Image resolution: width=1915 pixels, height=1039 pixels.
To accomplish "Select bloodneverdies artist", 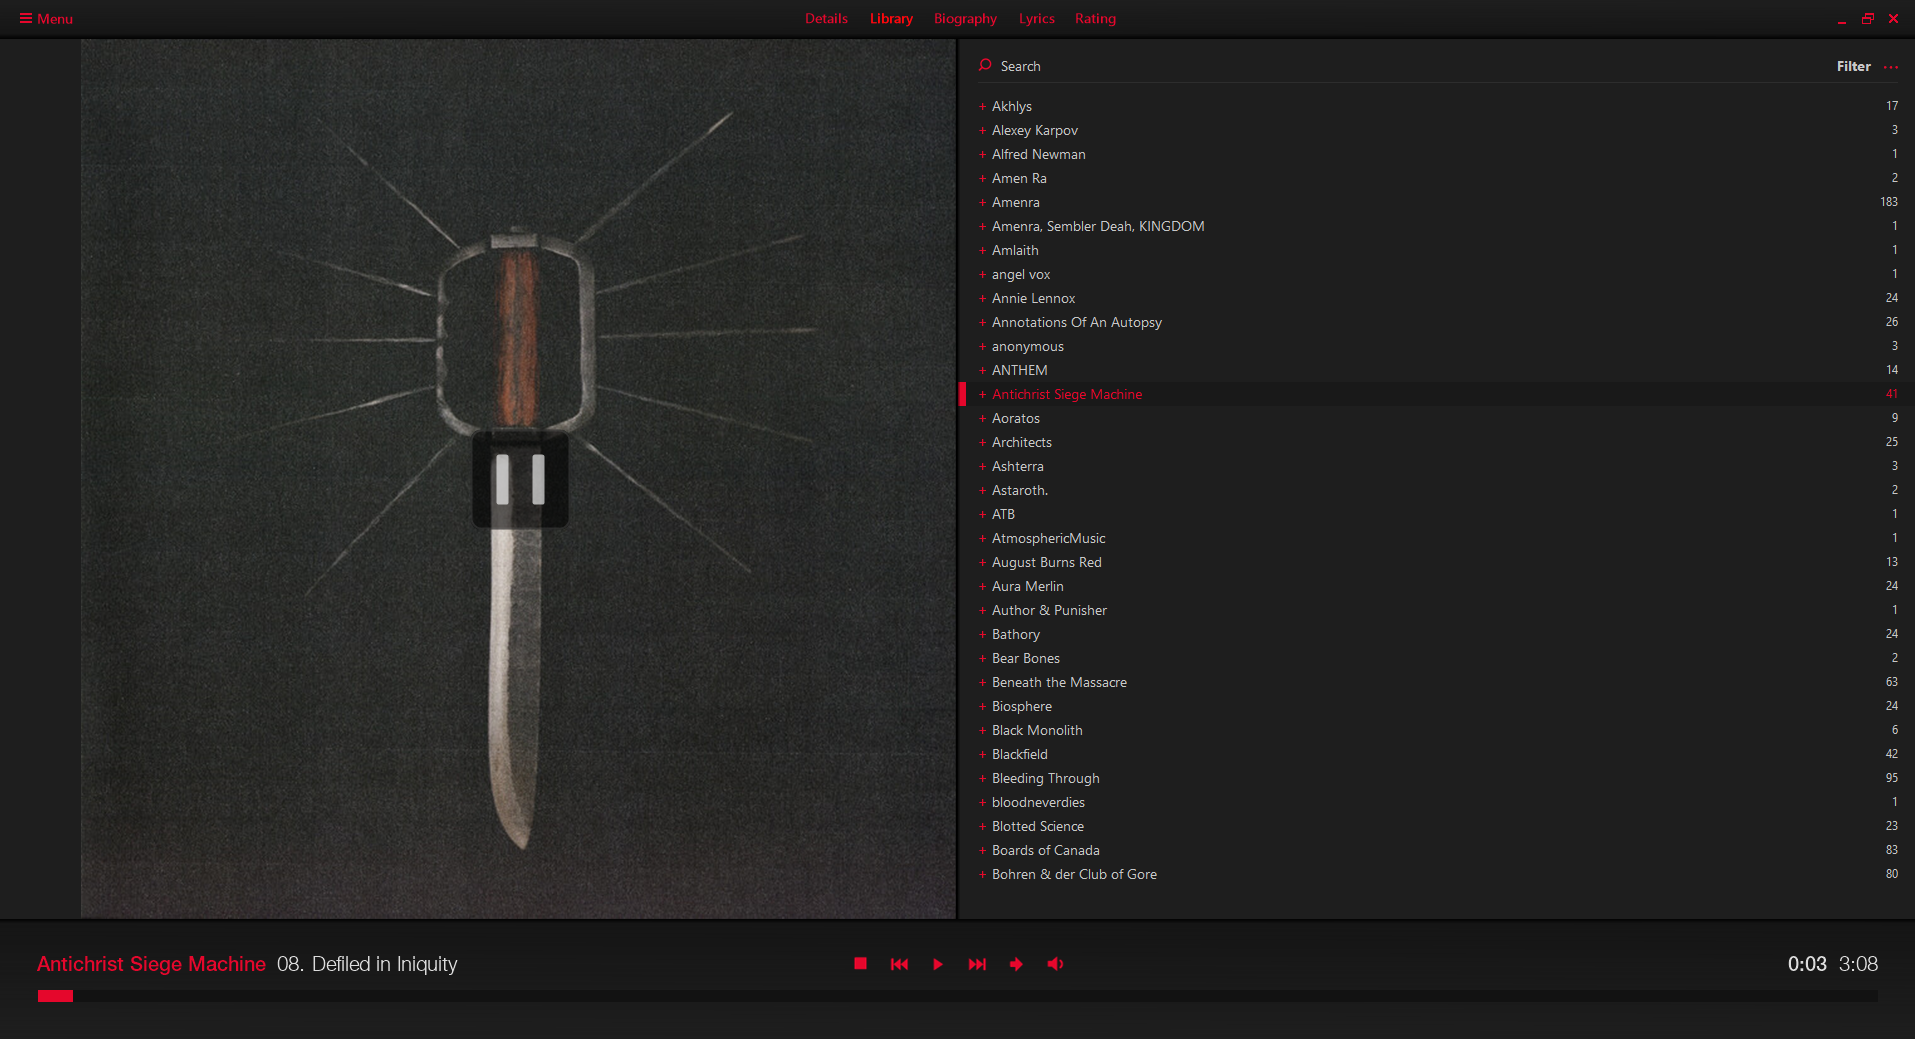I will [x=1038, y=802].
